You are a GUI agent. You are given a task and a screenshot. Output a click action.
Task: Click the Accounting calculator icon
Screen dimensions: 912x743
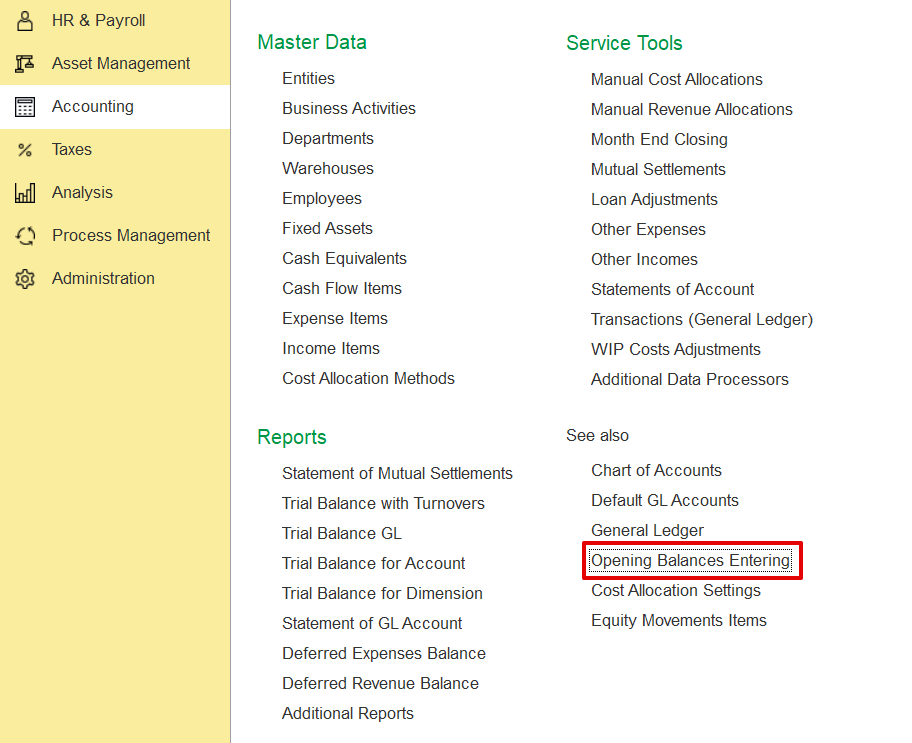point(25,107)
